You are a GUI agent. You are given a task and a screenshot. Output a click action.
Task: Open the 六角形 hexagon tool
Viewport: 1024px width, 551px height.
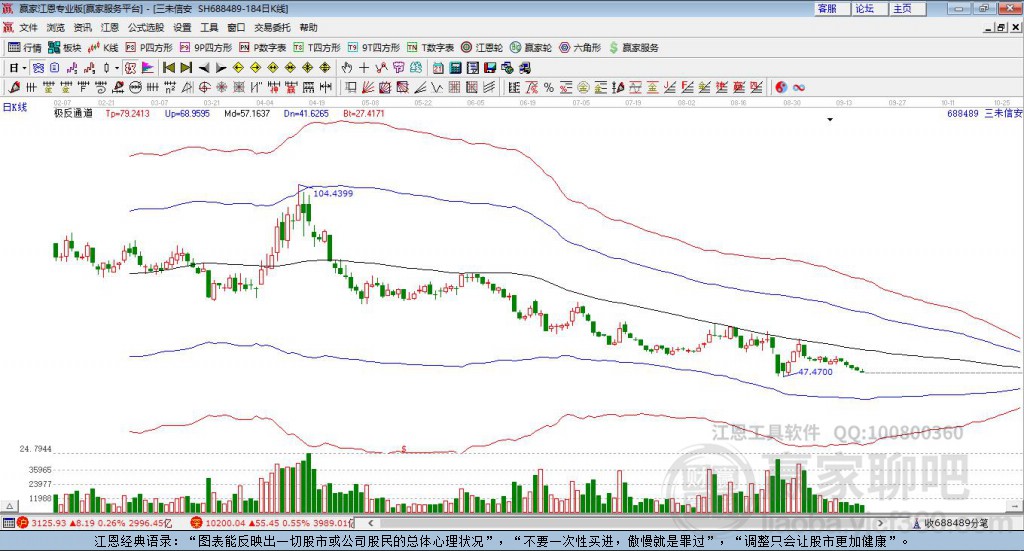[x=580, y=48]
